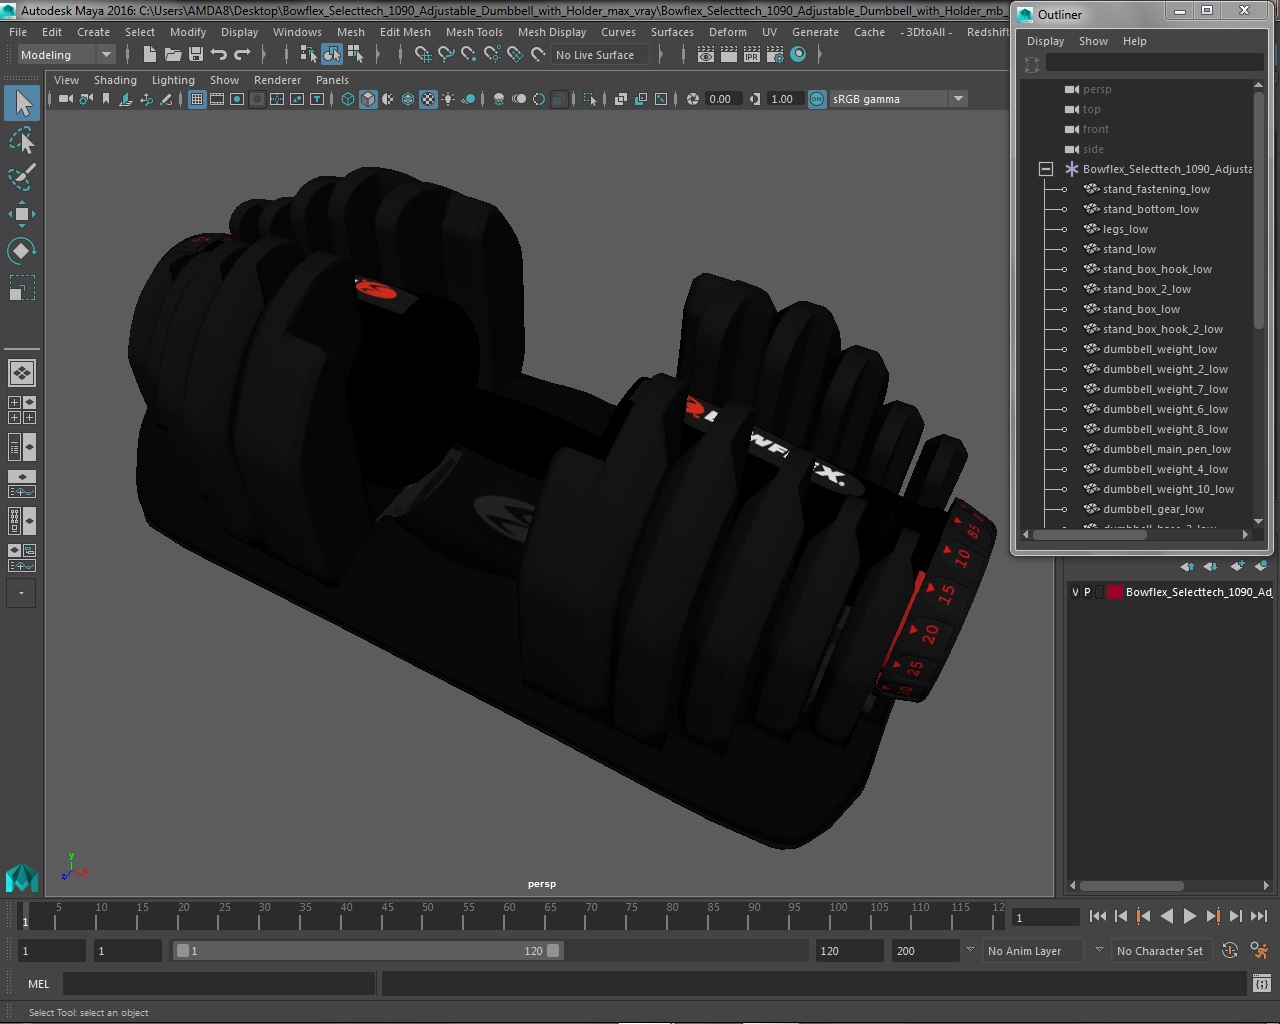Redo the last action
Viewport: 1280px width, 1024px height.
pyautogui.click(x=242, y=55)
